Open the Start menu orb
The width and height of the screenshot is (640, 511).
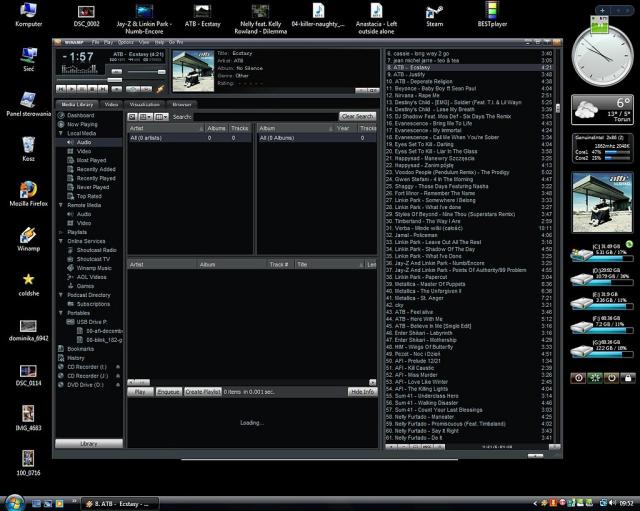click(x=15, y=503)
